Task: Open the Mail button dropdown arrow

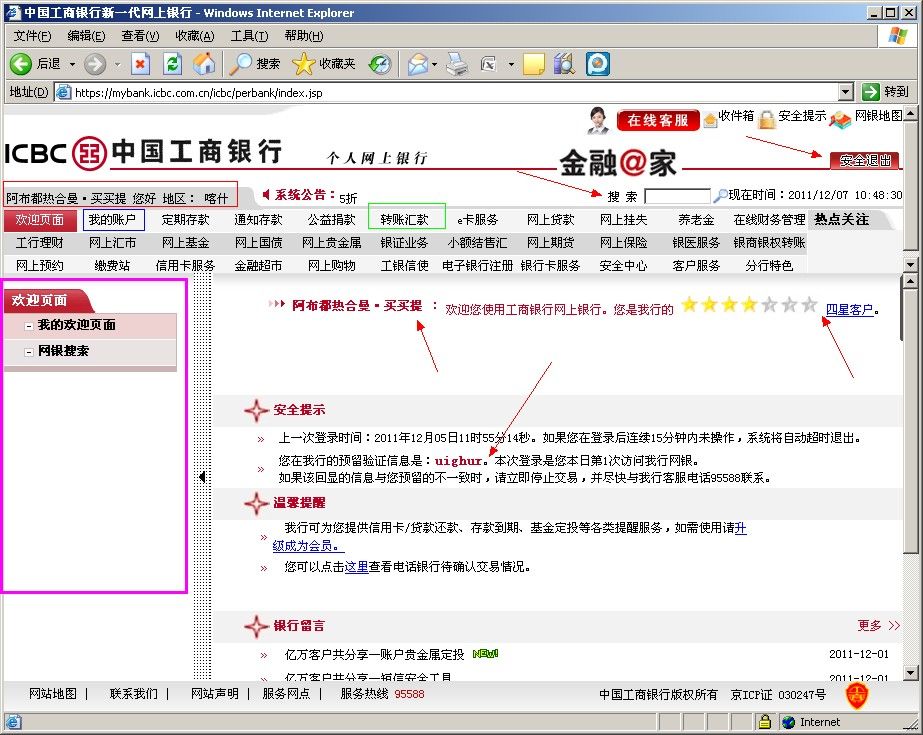Action: click(434, 64)
